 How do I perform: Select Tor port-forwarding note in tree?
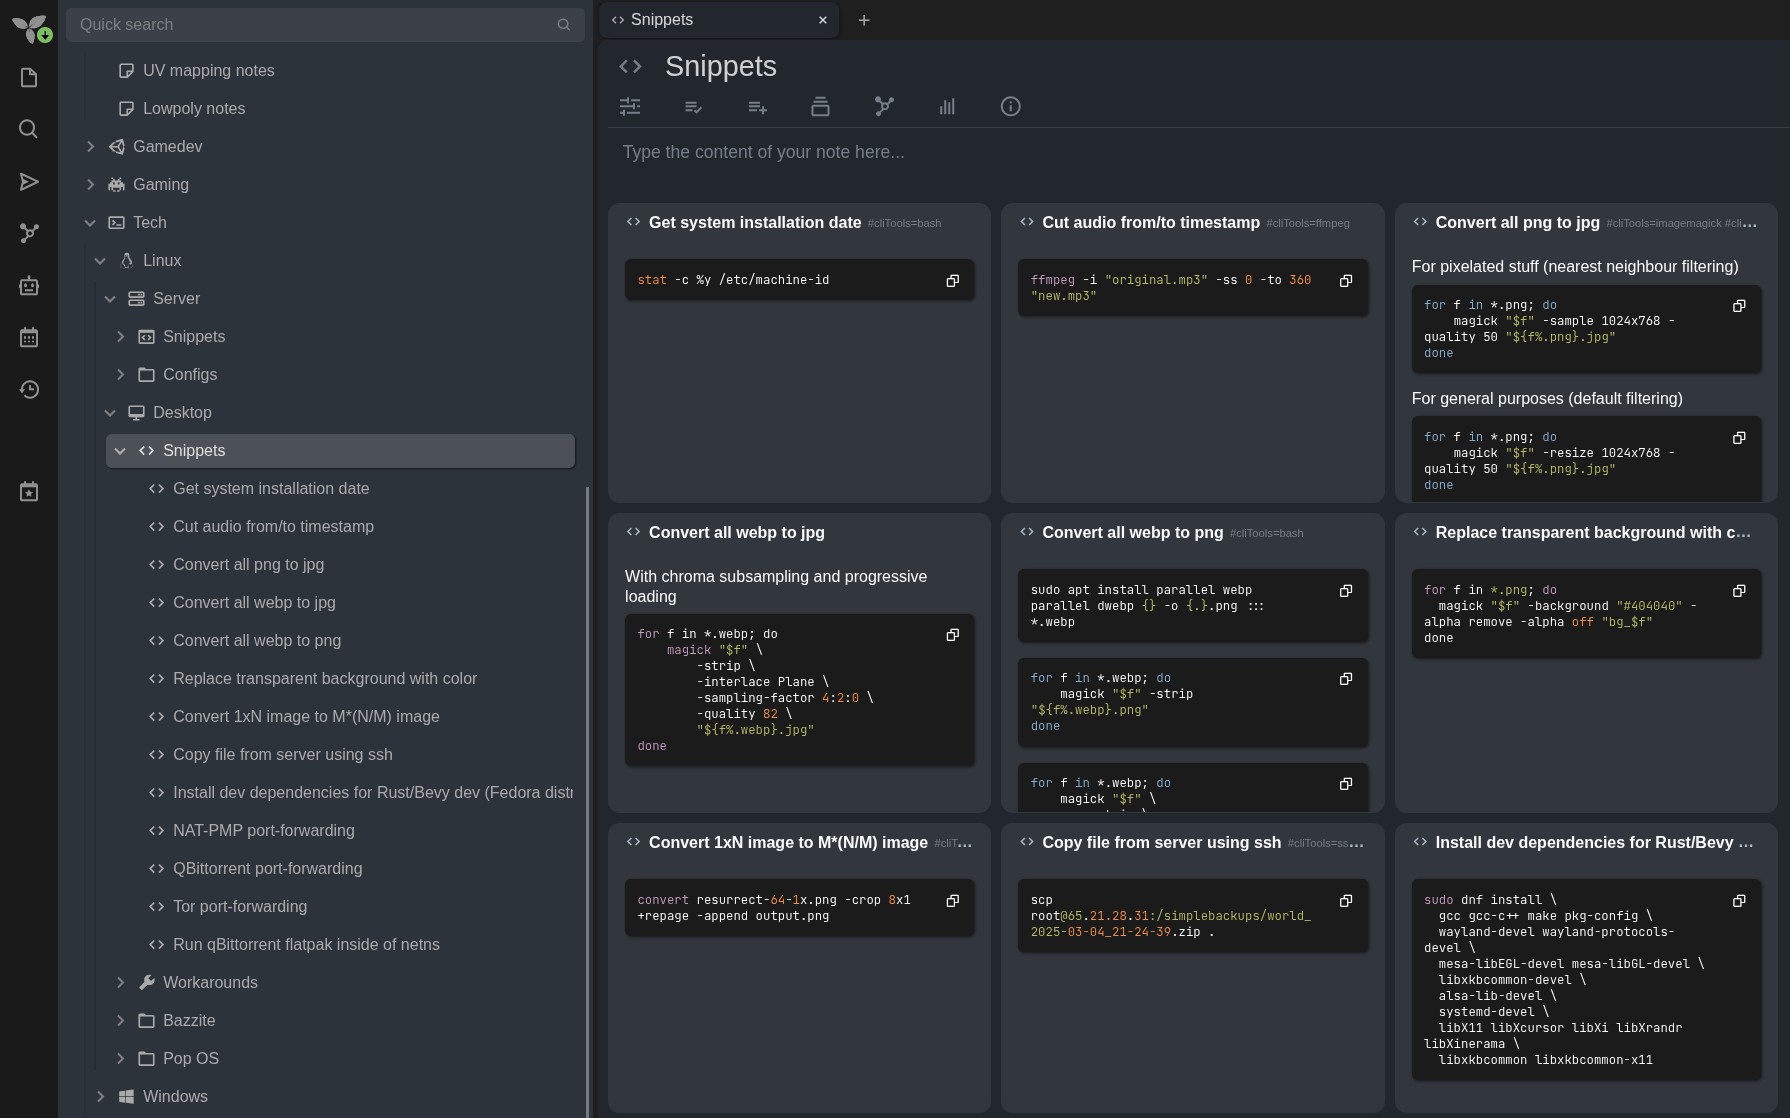pyautogui.click(x=240, y=907)
